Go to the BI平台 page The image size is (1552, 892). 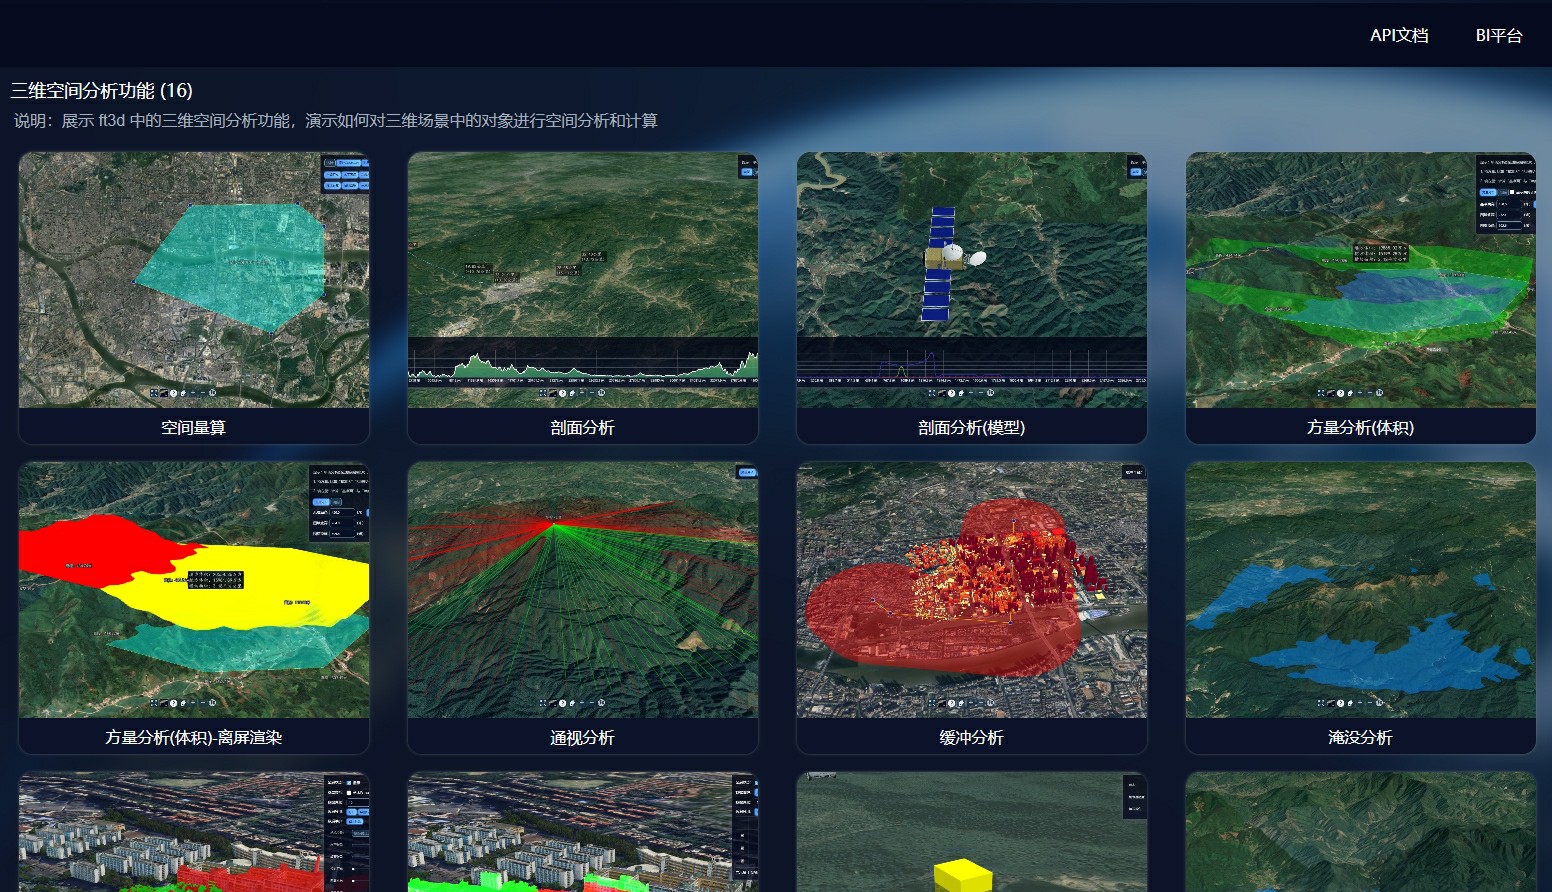tap(1498, 35)
